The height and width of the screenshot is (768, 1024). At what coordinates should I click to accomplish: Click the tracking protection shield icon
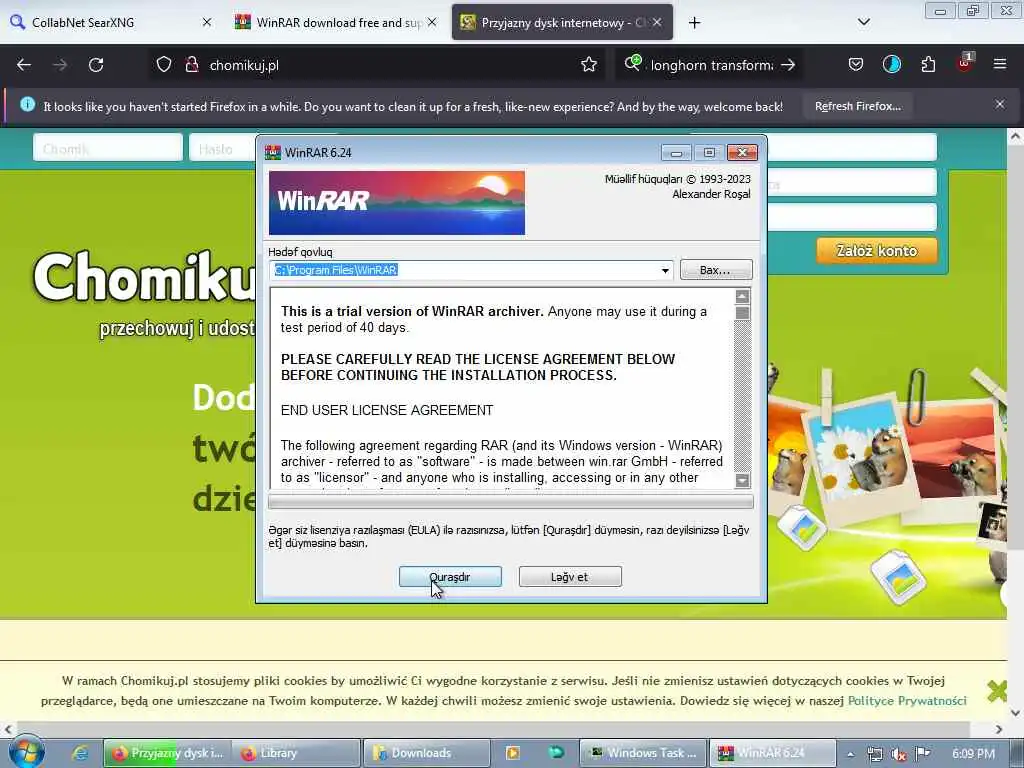click(x=164, y=65)
